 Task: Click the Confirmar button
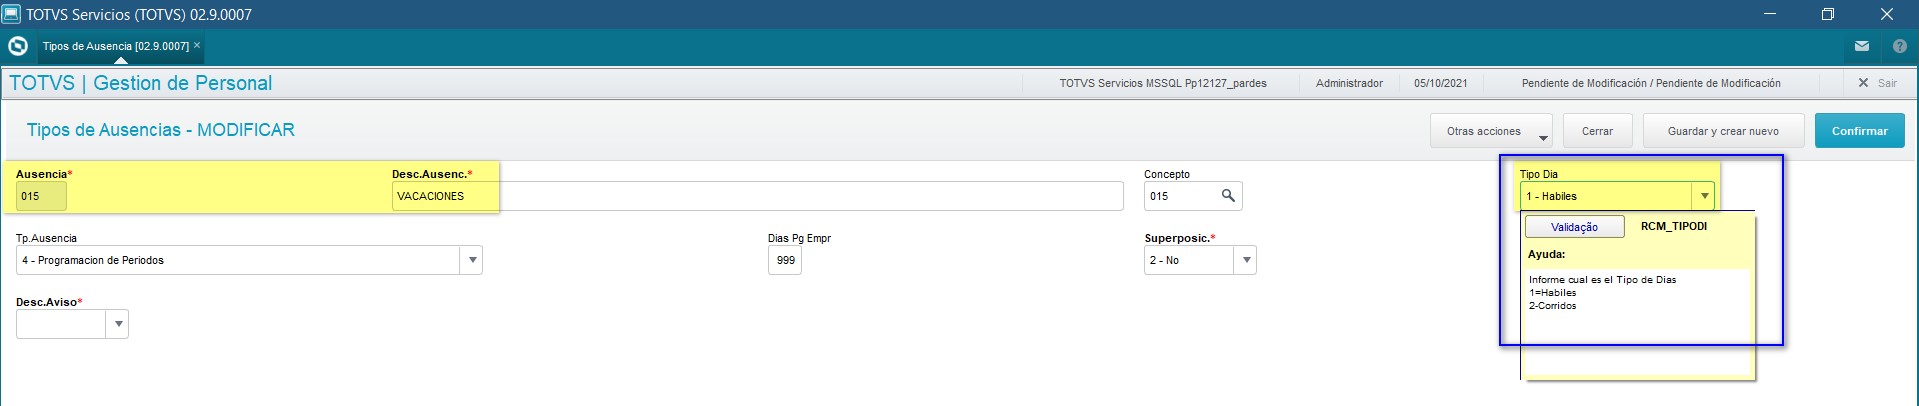1859,131
